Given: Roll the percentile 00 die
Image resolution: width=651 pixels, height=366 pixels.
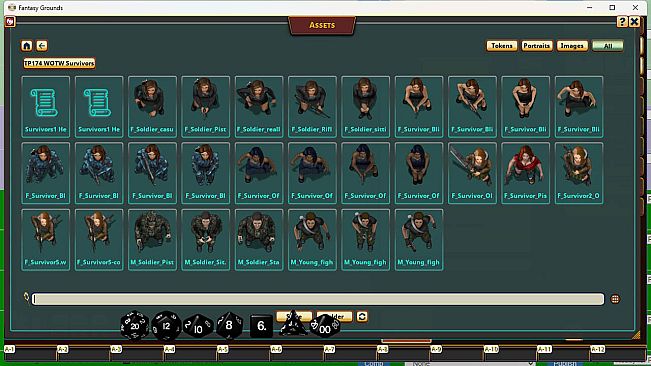Looking at the screenshot, I should [x=325, y=327].
